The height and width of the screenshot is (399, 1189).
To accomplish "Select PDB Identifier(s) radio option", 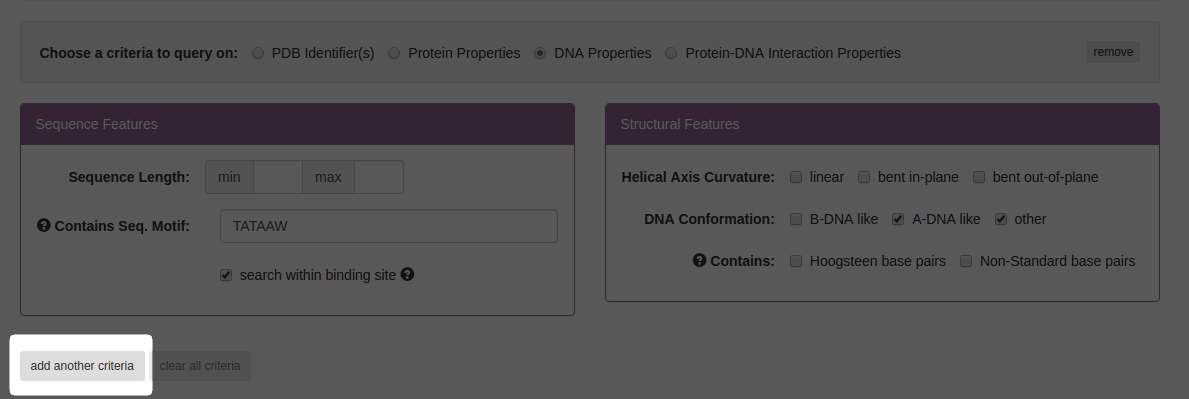I will tap(258, 53).
